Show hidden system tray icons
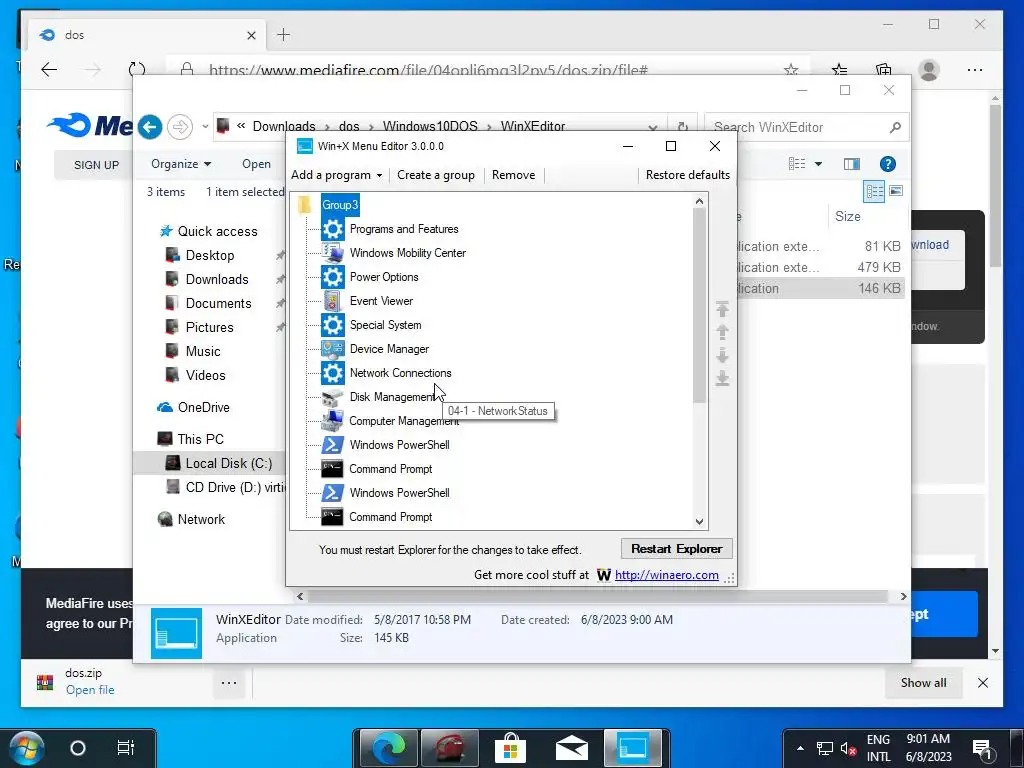The width and height of the screenshot is (1024, 768). tap(800, 748)
